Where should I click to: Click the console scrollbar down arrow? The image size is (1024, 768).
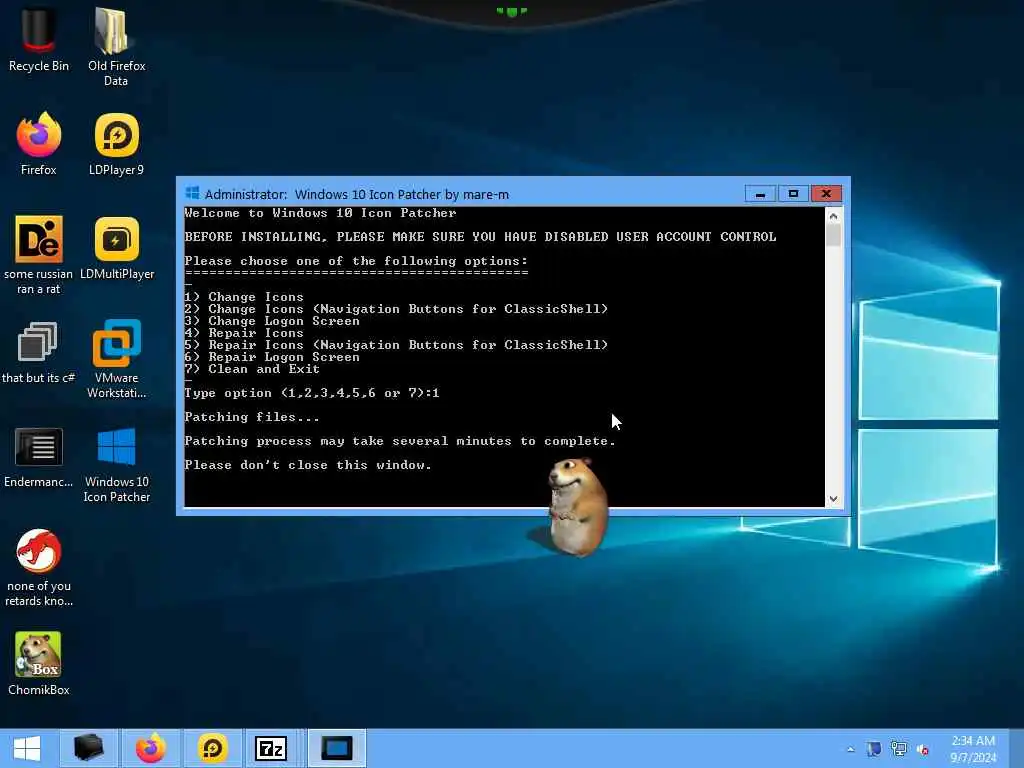[833, 499]
